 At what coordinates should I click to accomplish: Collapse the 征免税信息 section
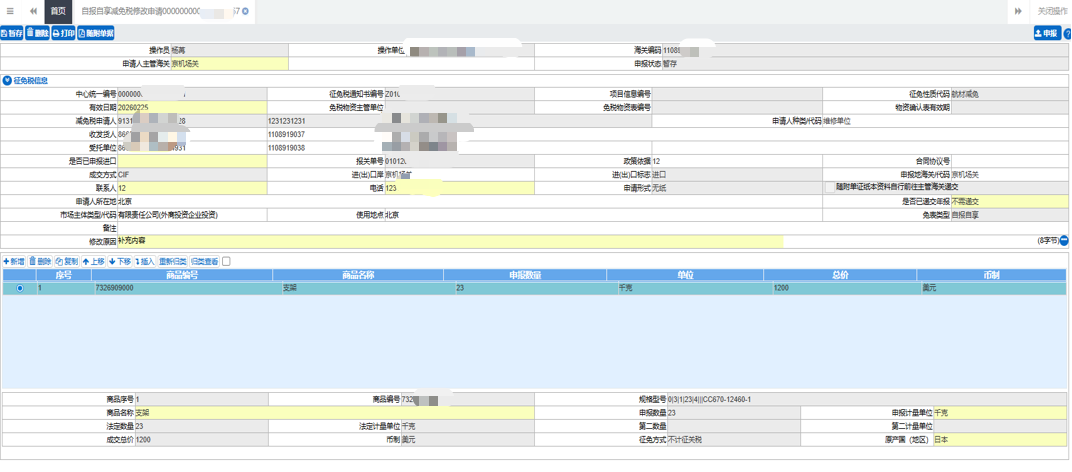7,80
